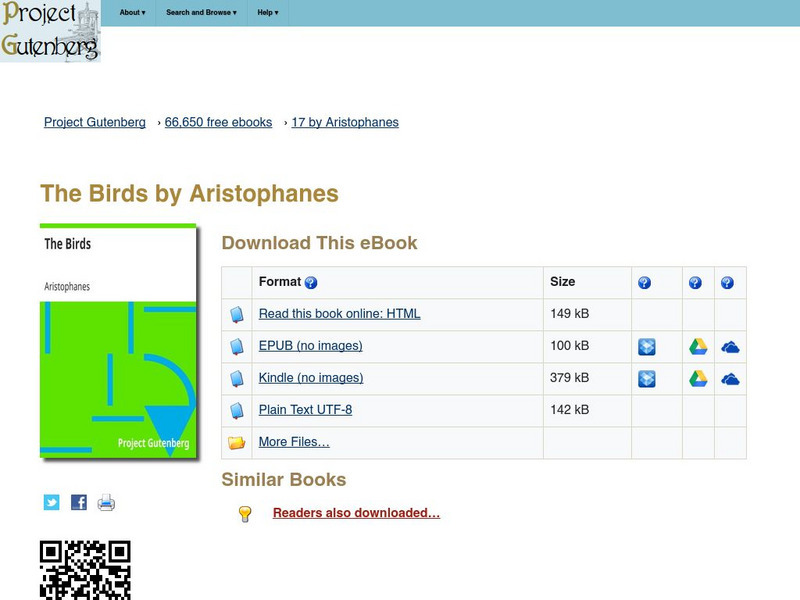
Task: Open the Search and Browse dropdown
Action: pos(201,12)
